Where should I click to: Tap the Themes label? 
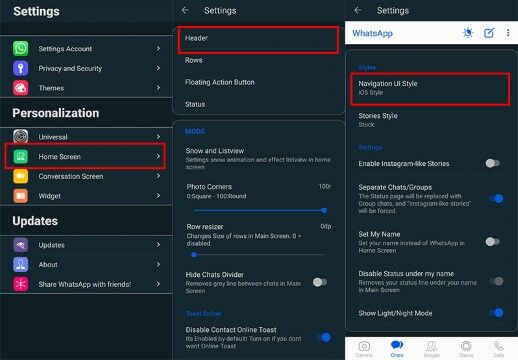tap(51, 88)
